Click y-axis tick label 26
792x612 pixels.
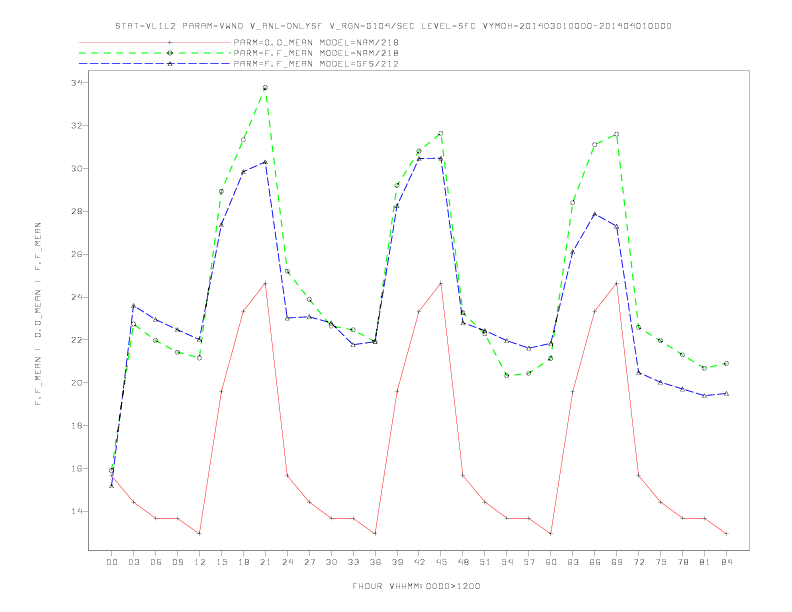pos(76,254)
